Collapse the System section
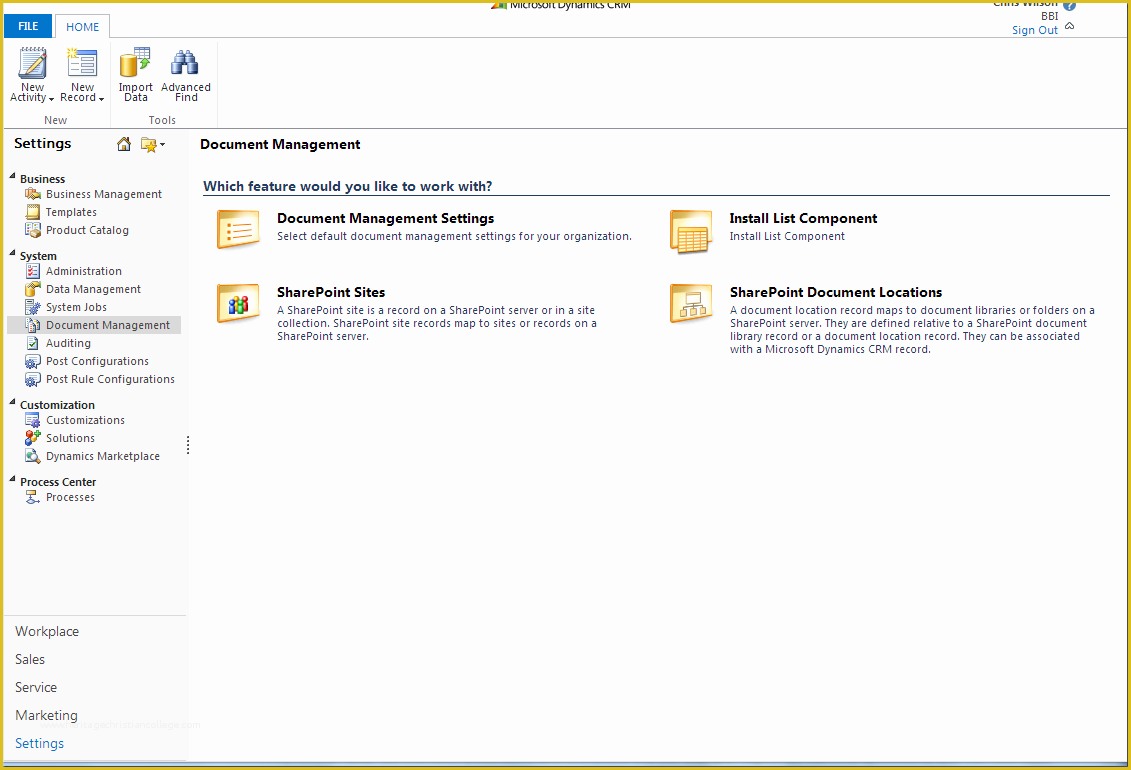 coord(12,253)
